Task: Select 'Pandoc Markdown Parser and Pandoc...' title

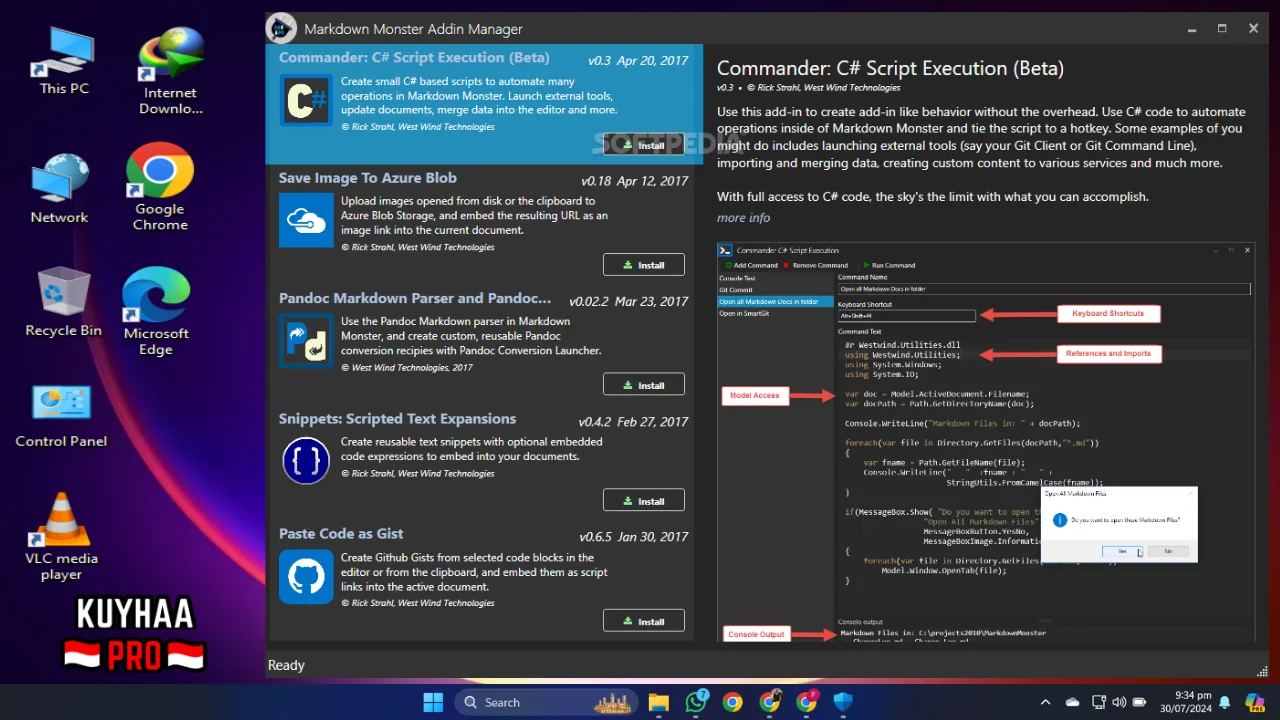Action: tap(415, 298)
